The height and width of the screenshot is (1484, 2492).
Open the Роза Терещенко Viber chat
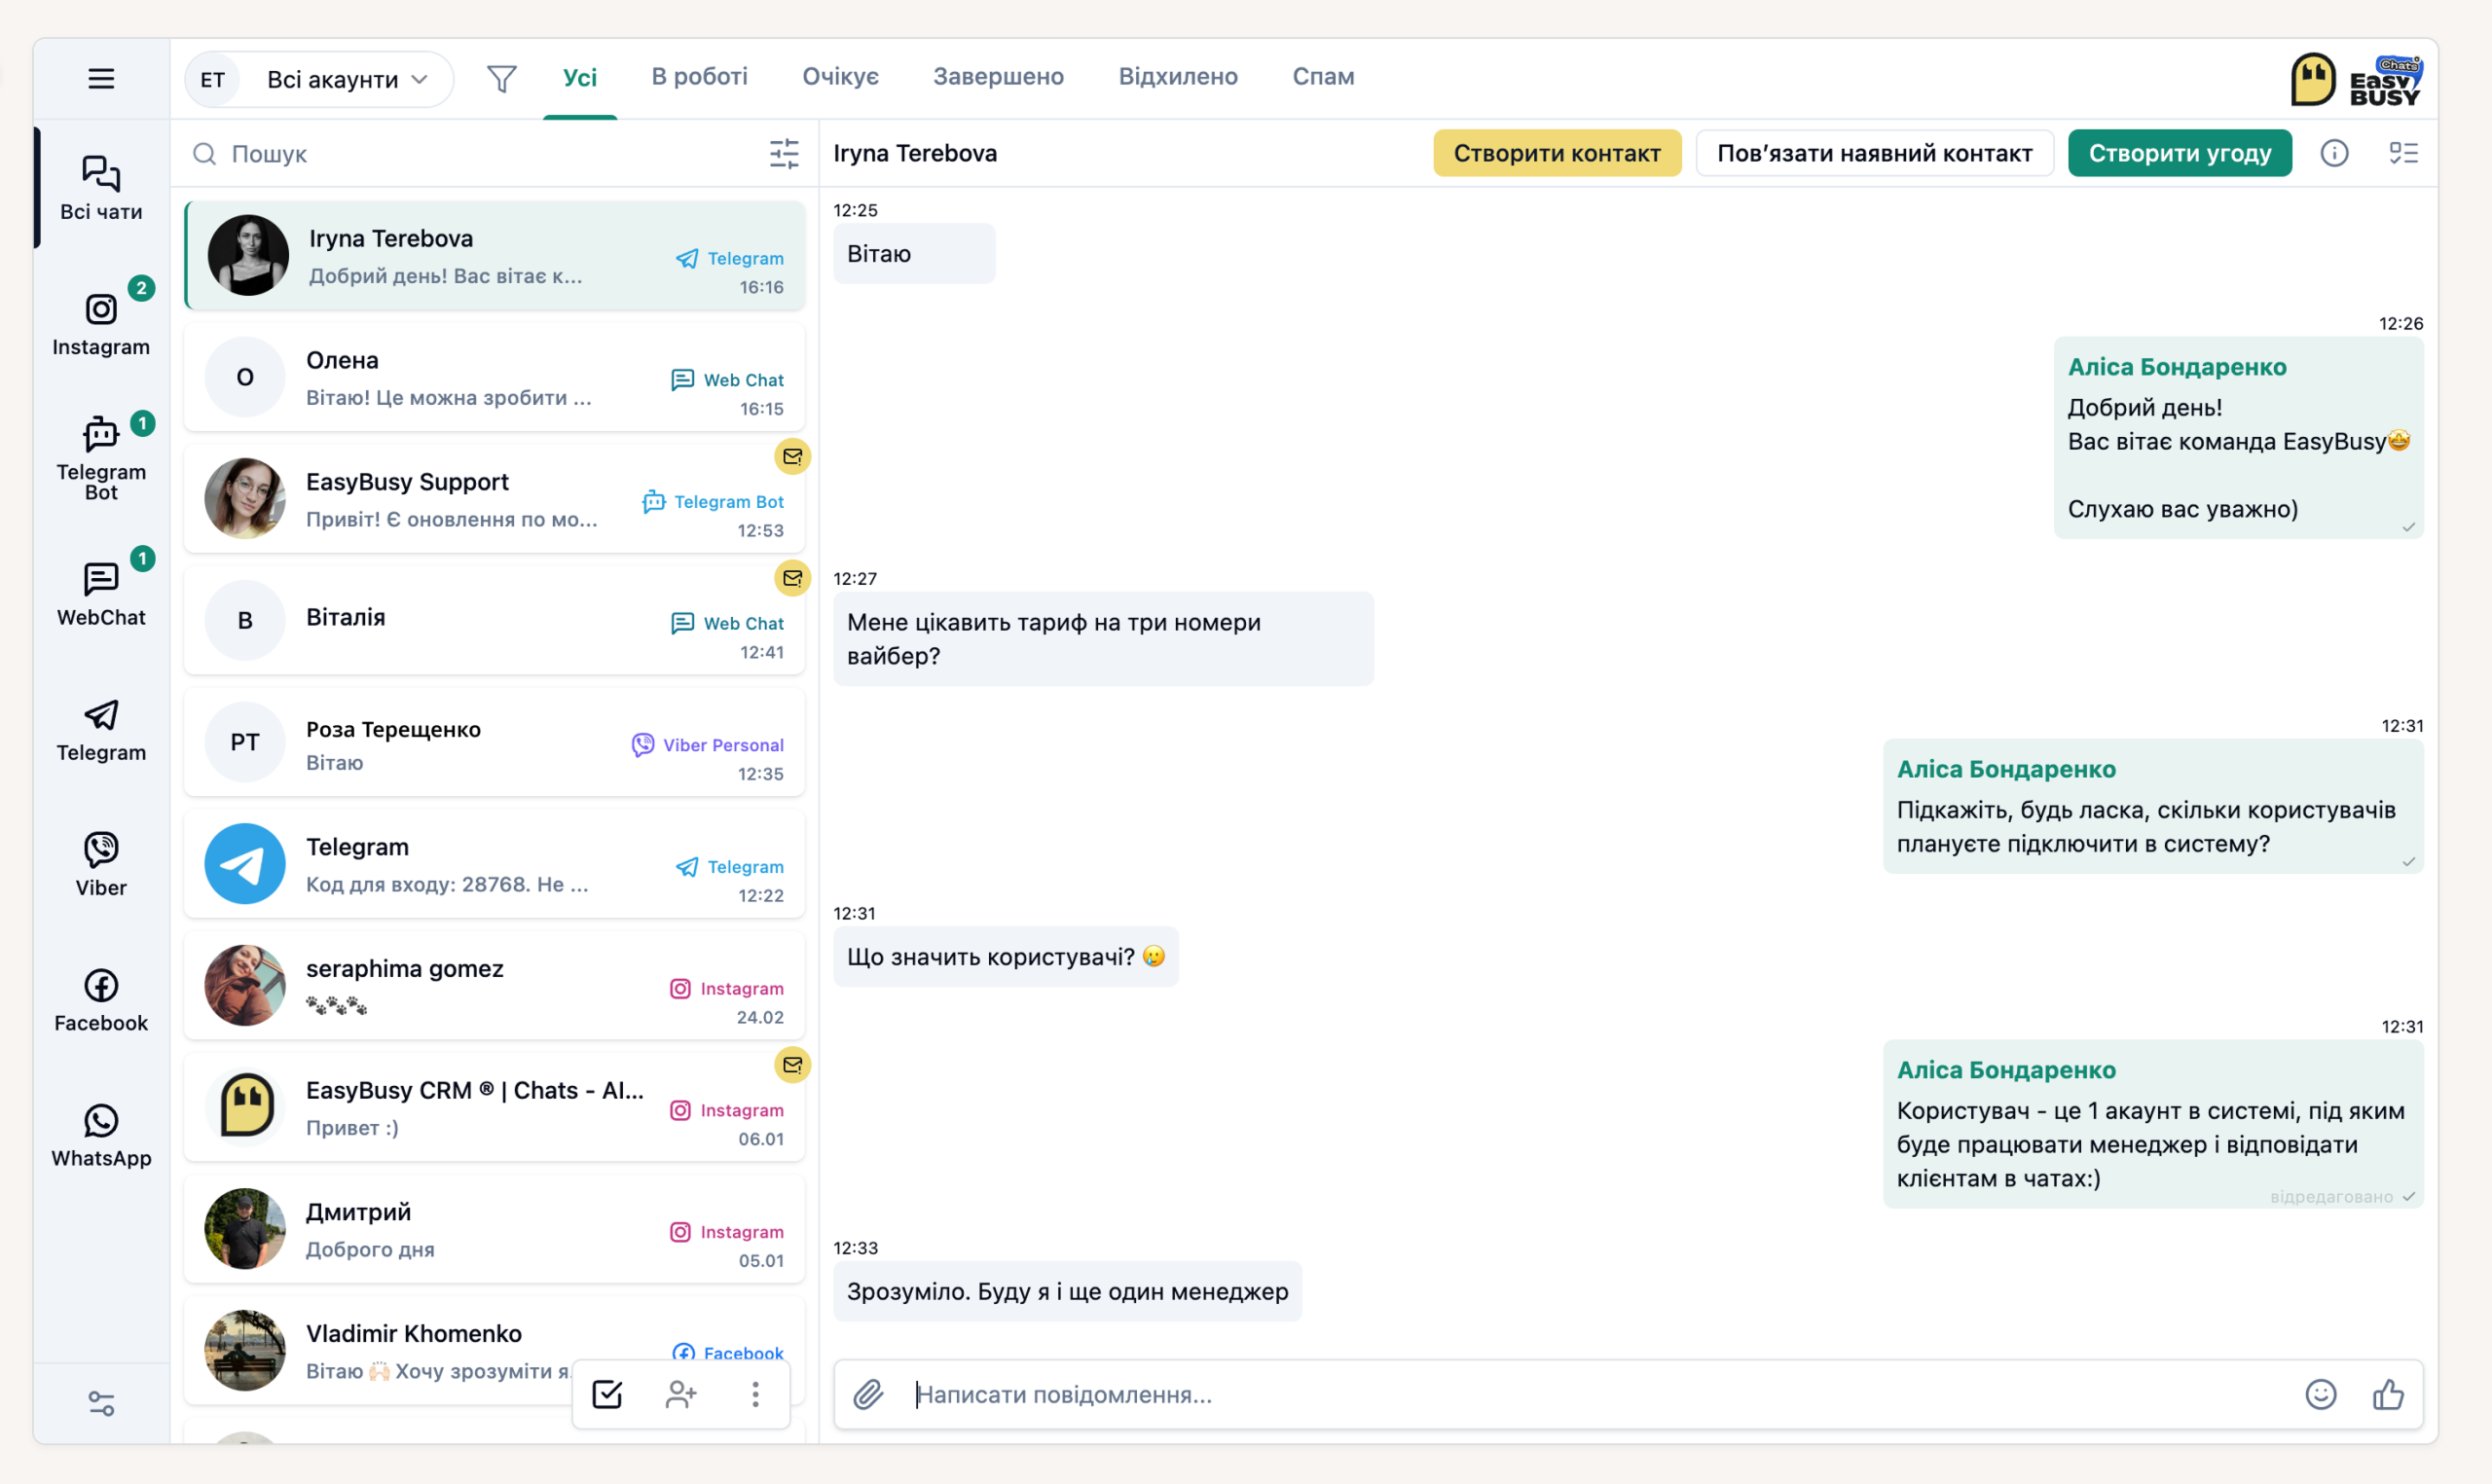click(x=494, y=742)
